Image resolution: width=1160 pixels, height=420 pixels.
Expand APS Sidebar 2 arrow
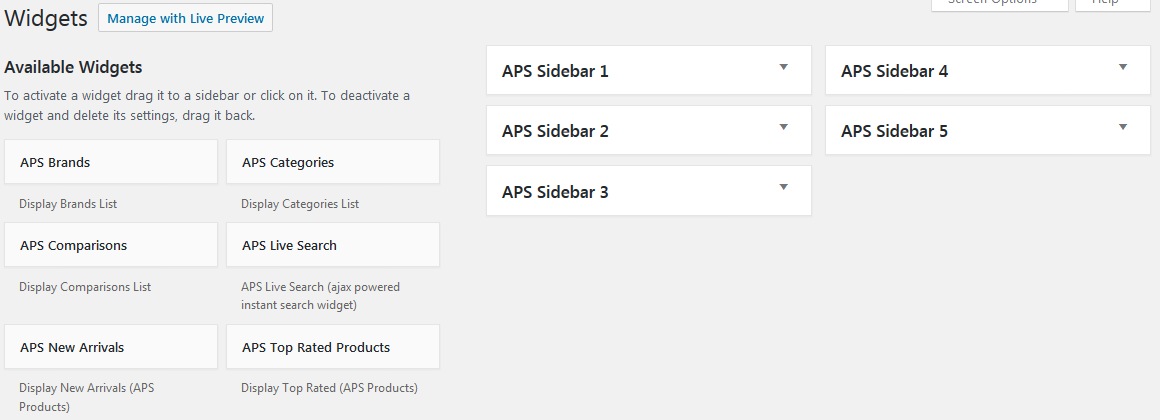click(x=783, y=127)
